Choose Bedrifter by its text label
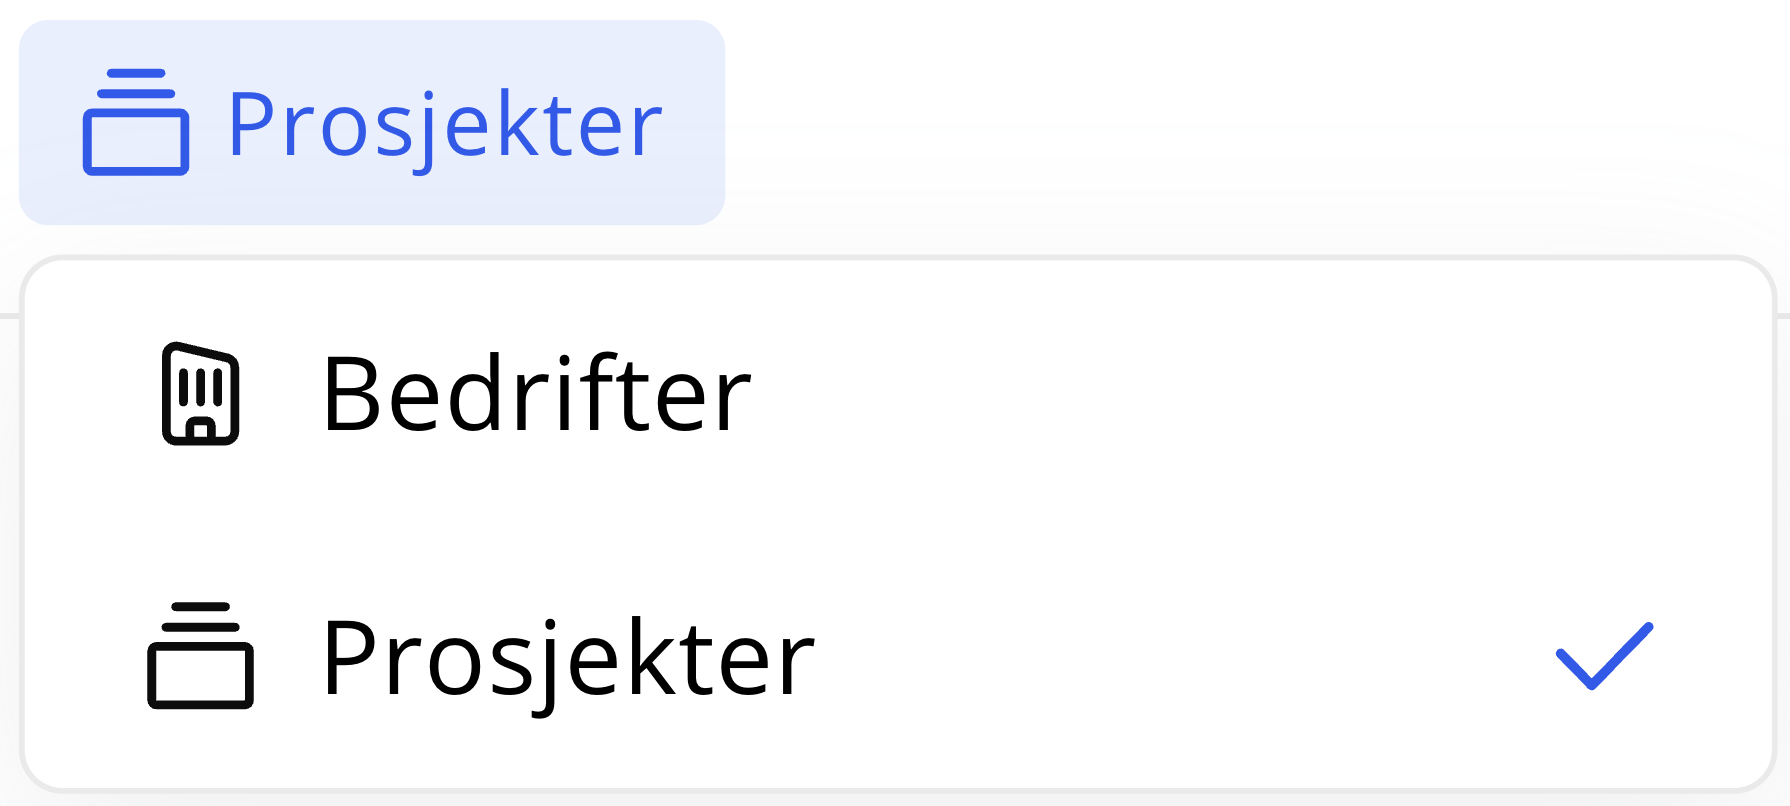Viewport: 1790px width, 806px height. point(536,394)
